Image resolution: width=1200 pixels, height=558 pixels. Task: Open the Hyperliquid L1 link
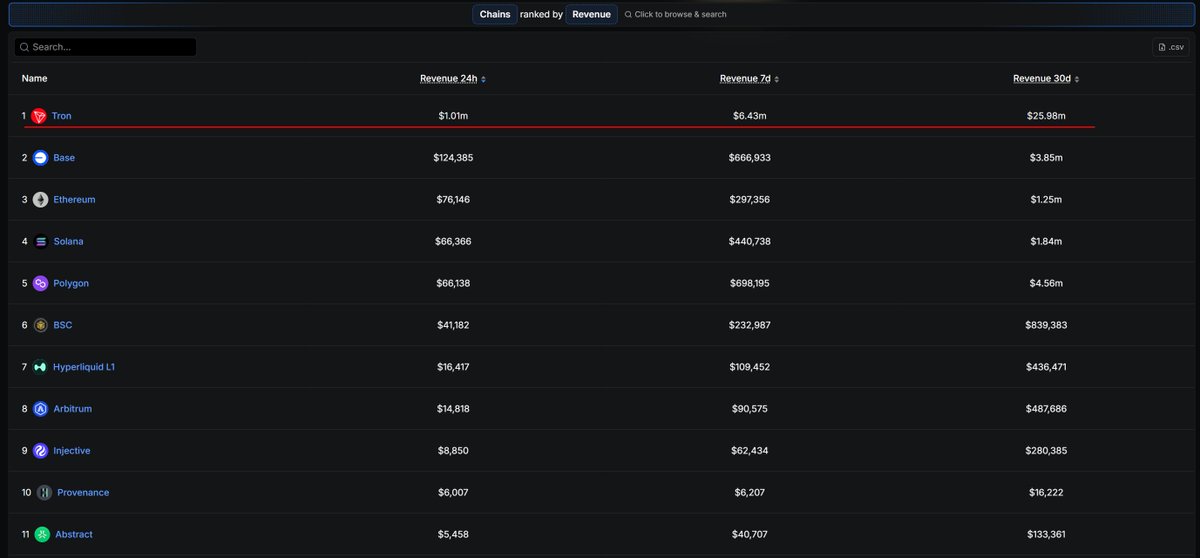click(84, 367)
